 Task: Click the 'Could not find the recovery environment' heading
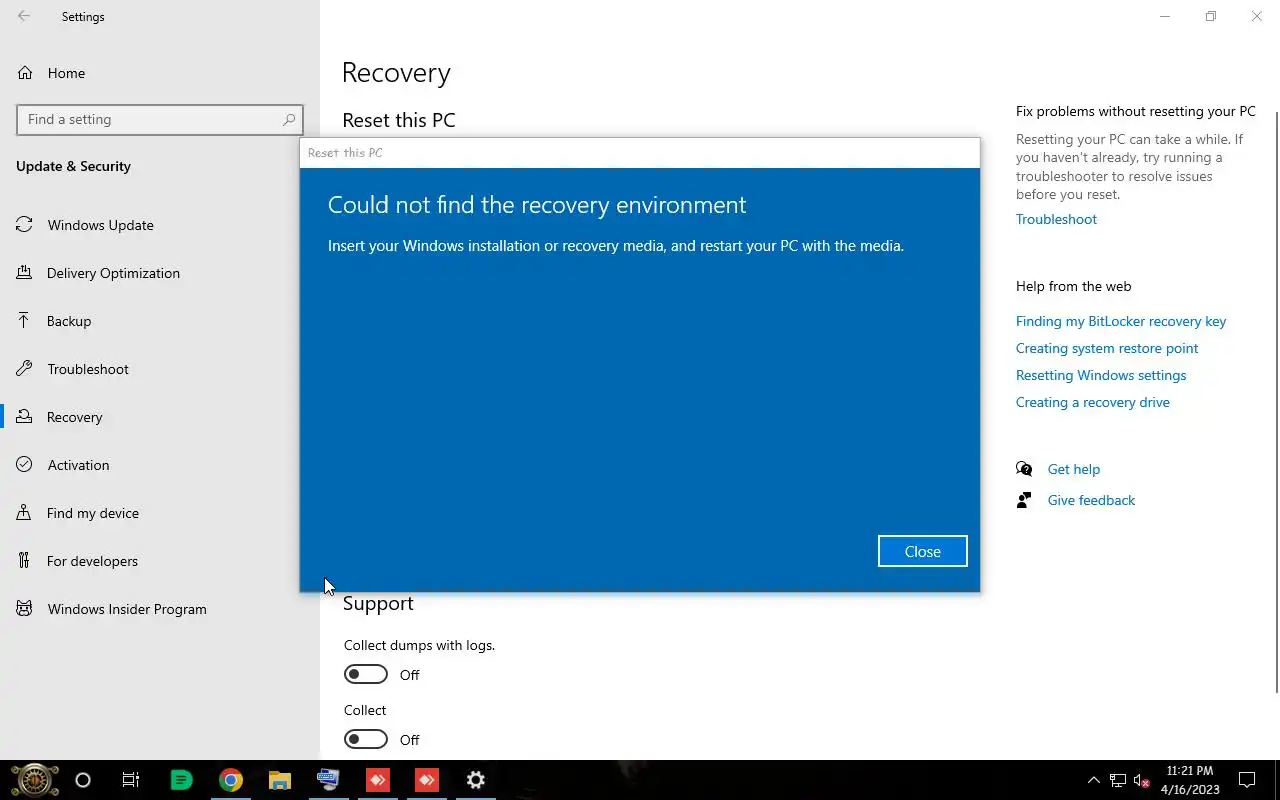(537, 205)
